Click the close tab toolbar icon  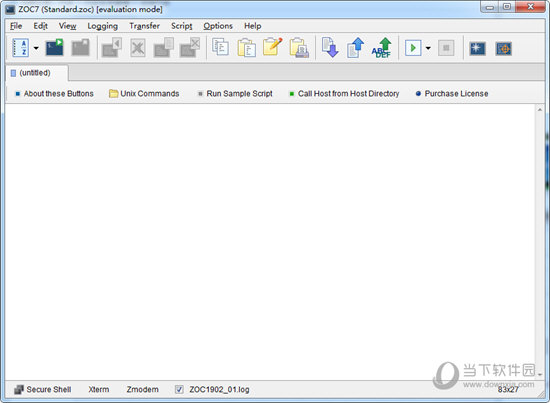(x=190, y=47)
